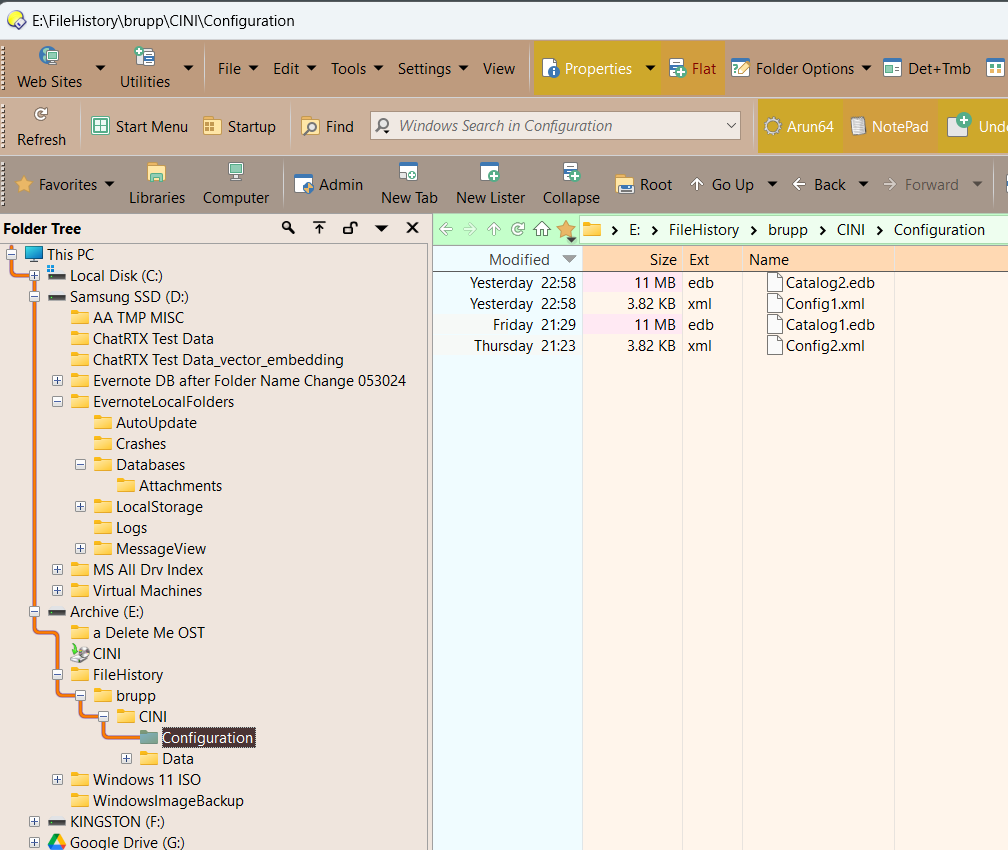
Task: Click the Admin mode button
Action: pyautogui.click(x=328, y=185)
